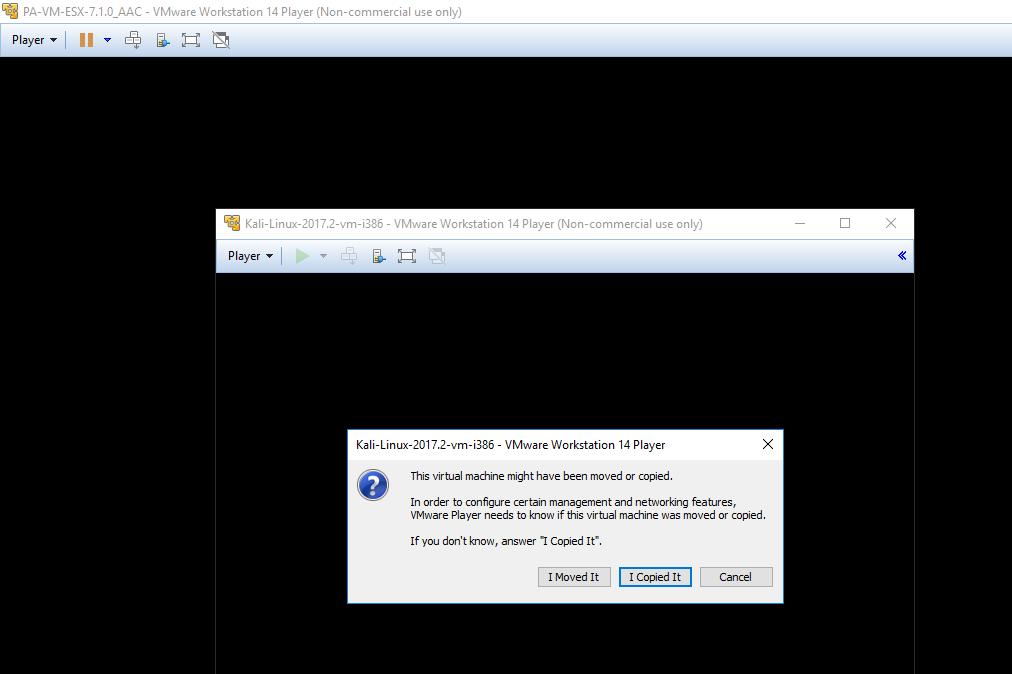Screen dimensions: 1012x674
Task: Click the blue question mark dialog icon
Action: tap(373, 485)
